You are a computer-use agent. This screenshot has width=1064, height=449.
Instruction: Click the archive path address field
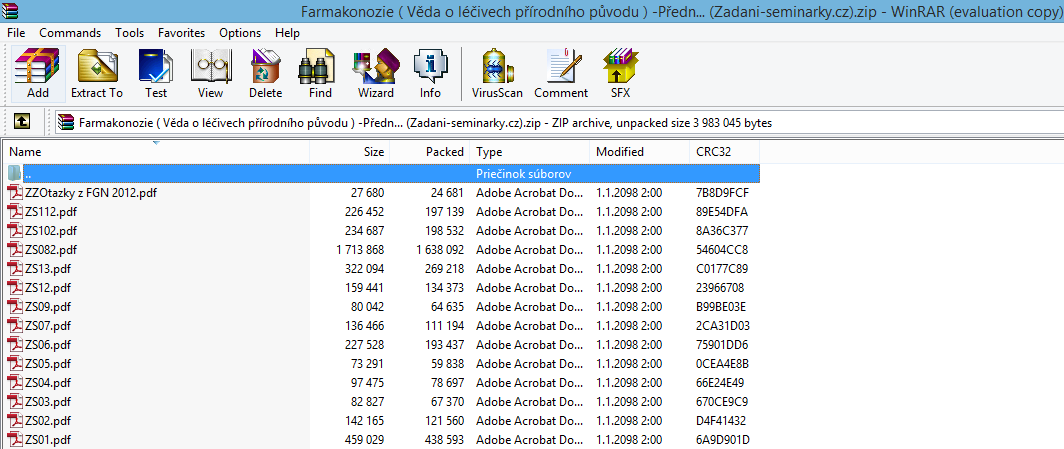tap(558, 123)
